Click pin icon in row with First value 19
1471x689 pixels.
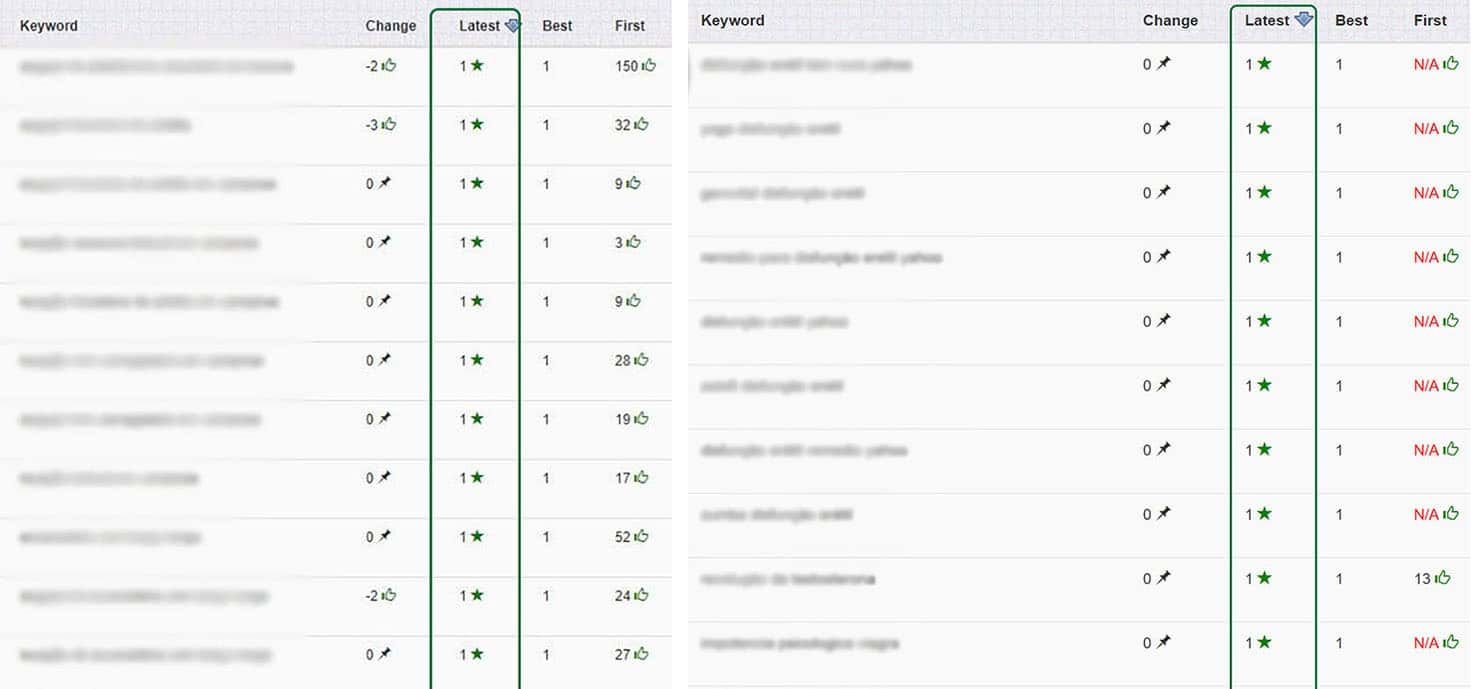click(x=384, y=419)
